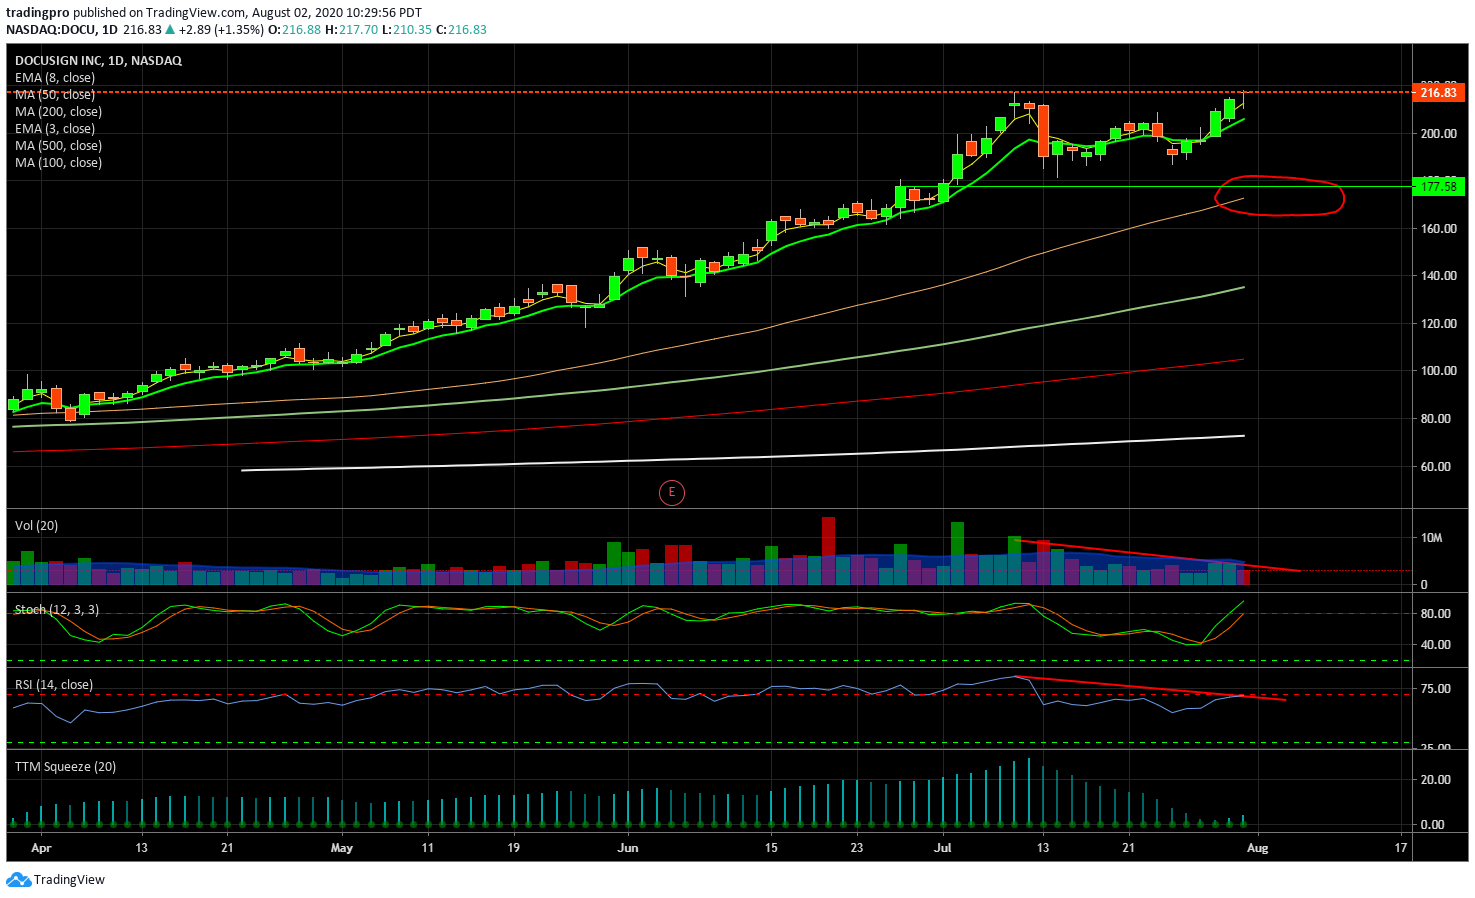Select the MA (200, close) indicator legend
This screenshot has height=898, width=1475.
pos(58,111)
